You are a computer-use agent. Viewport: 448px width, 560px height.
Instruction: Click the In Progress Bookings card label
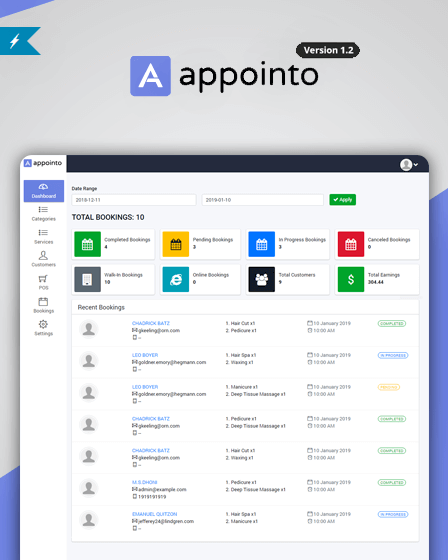point(302,240)
